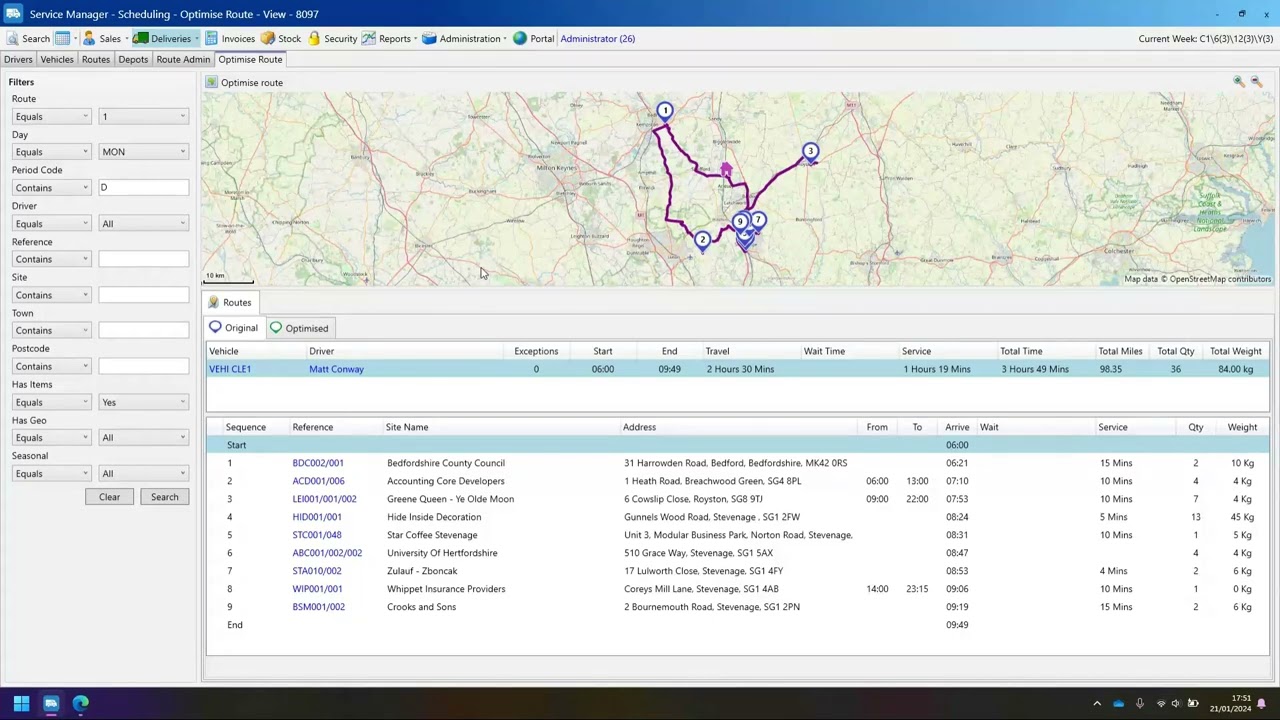Click the Star Coffee Stevenage site name
This screenshot has height=720, width=1280.
coord(432,535)
